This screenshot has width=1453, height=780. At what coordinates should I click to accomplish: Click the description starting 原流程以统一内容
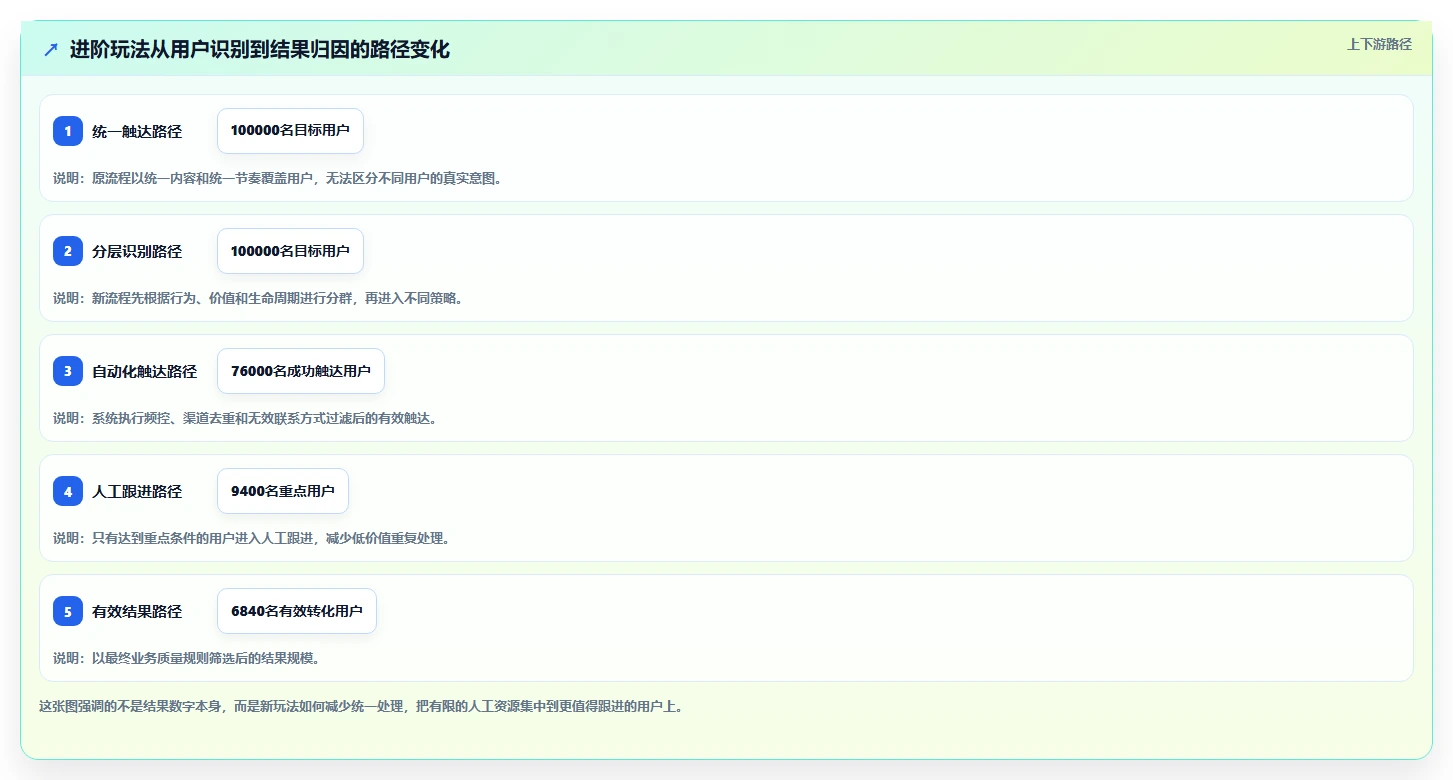(x=278, y=178)
